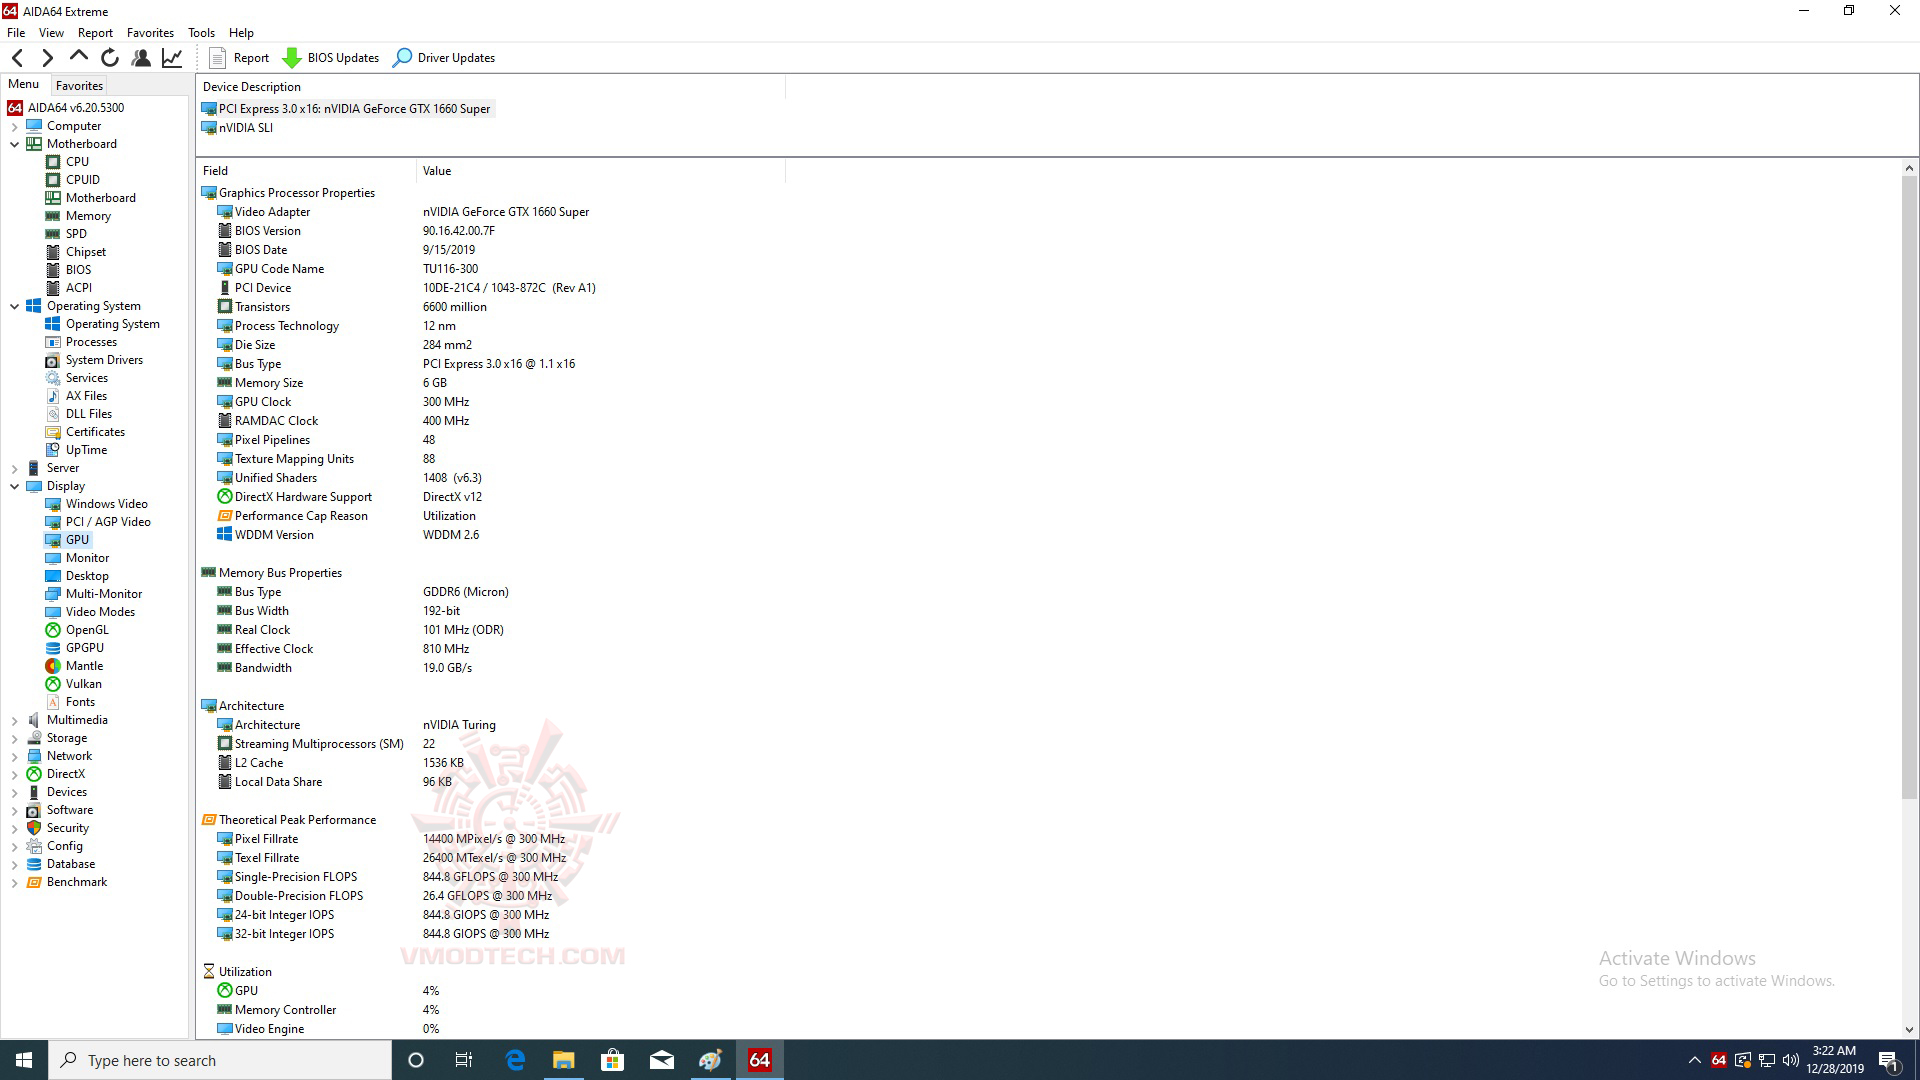Click the Forward navigation arrow
1920x1080 pixels.
click(x=47, y=58)
